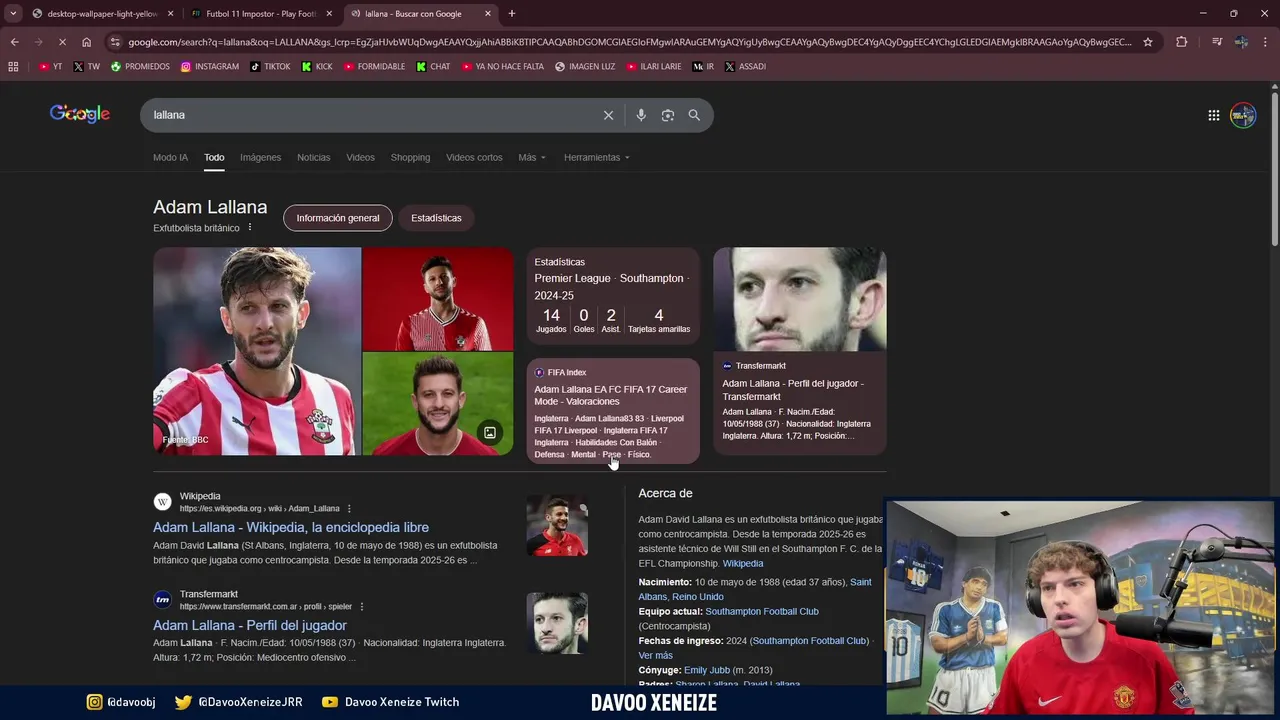Open the TIKTOK bookmark
The width and height of the screenshot is (1280, 720).
[x=270, y=67]
